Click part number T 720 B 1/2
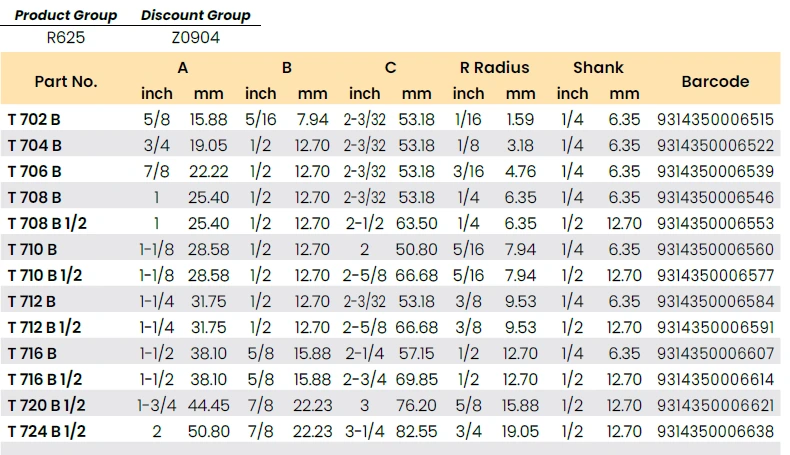 tap(46, 405)
